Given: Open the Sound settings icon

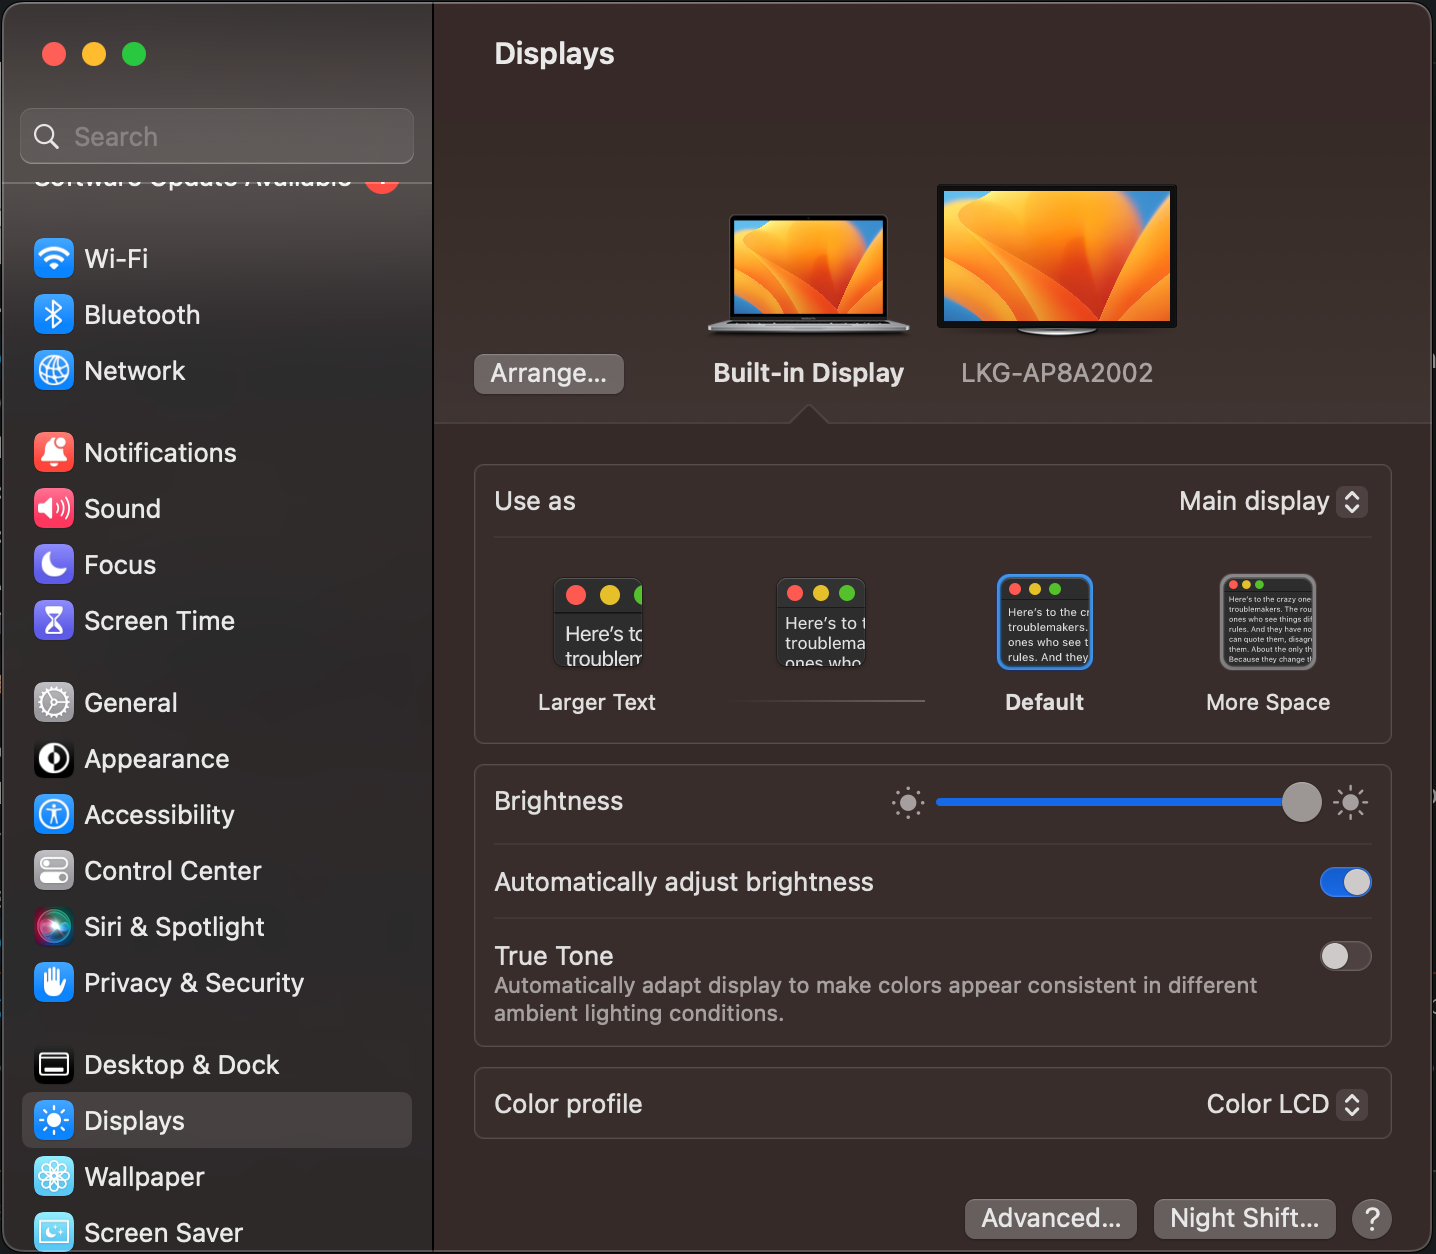Looking at the screenshot, I should tap(54, 508).
